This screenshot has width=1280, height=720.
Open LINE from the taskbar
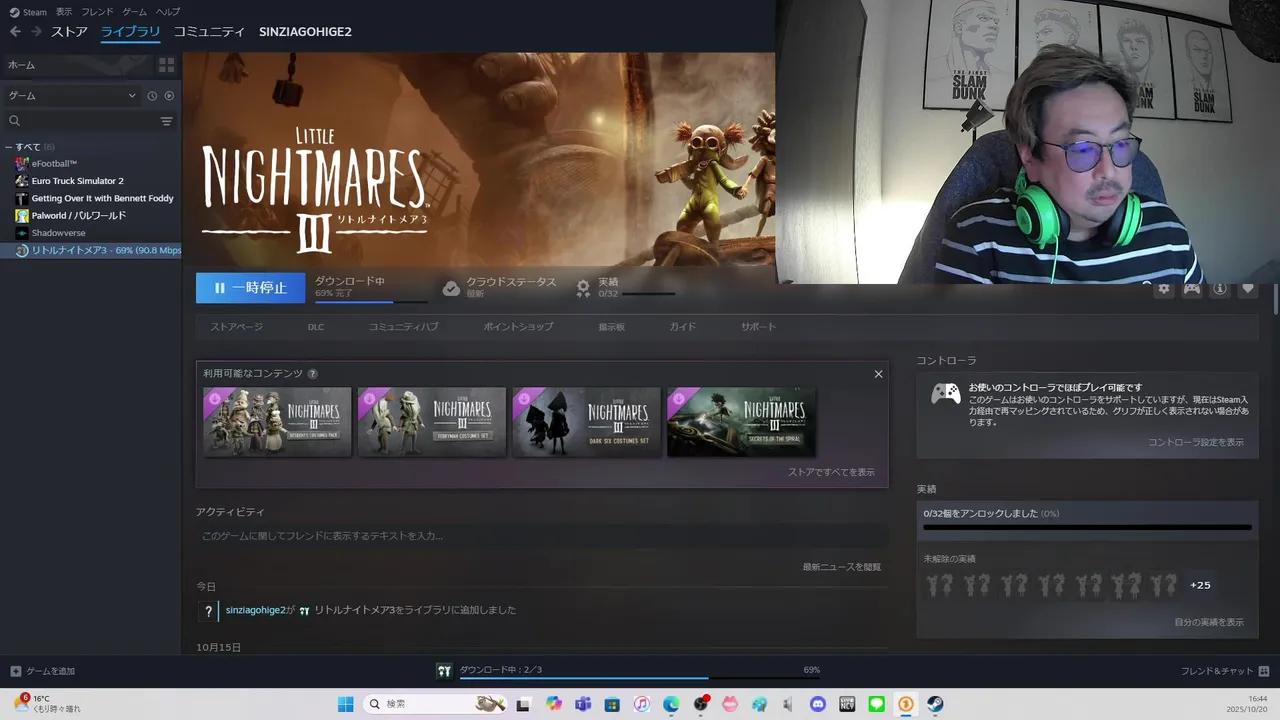pyautogui.click(x=877, y=704)
